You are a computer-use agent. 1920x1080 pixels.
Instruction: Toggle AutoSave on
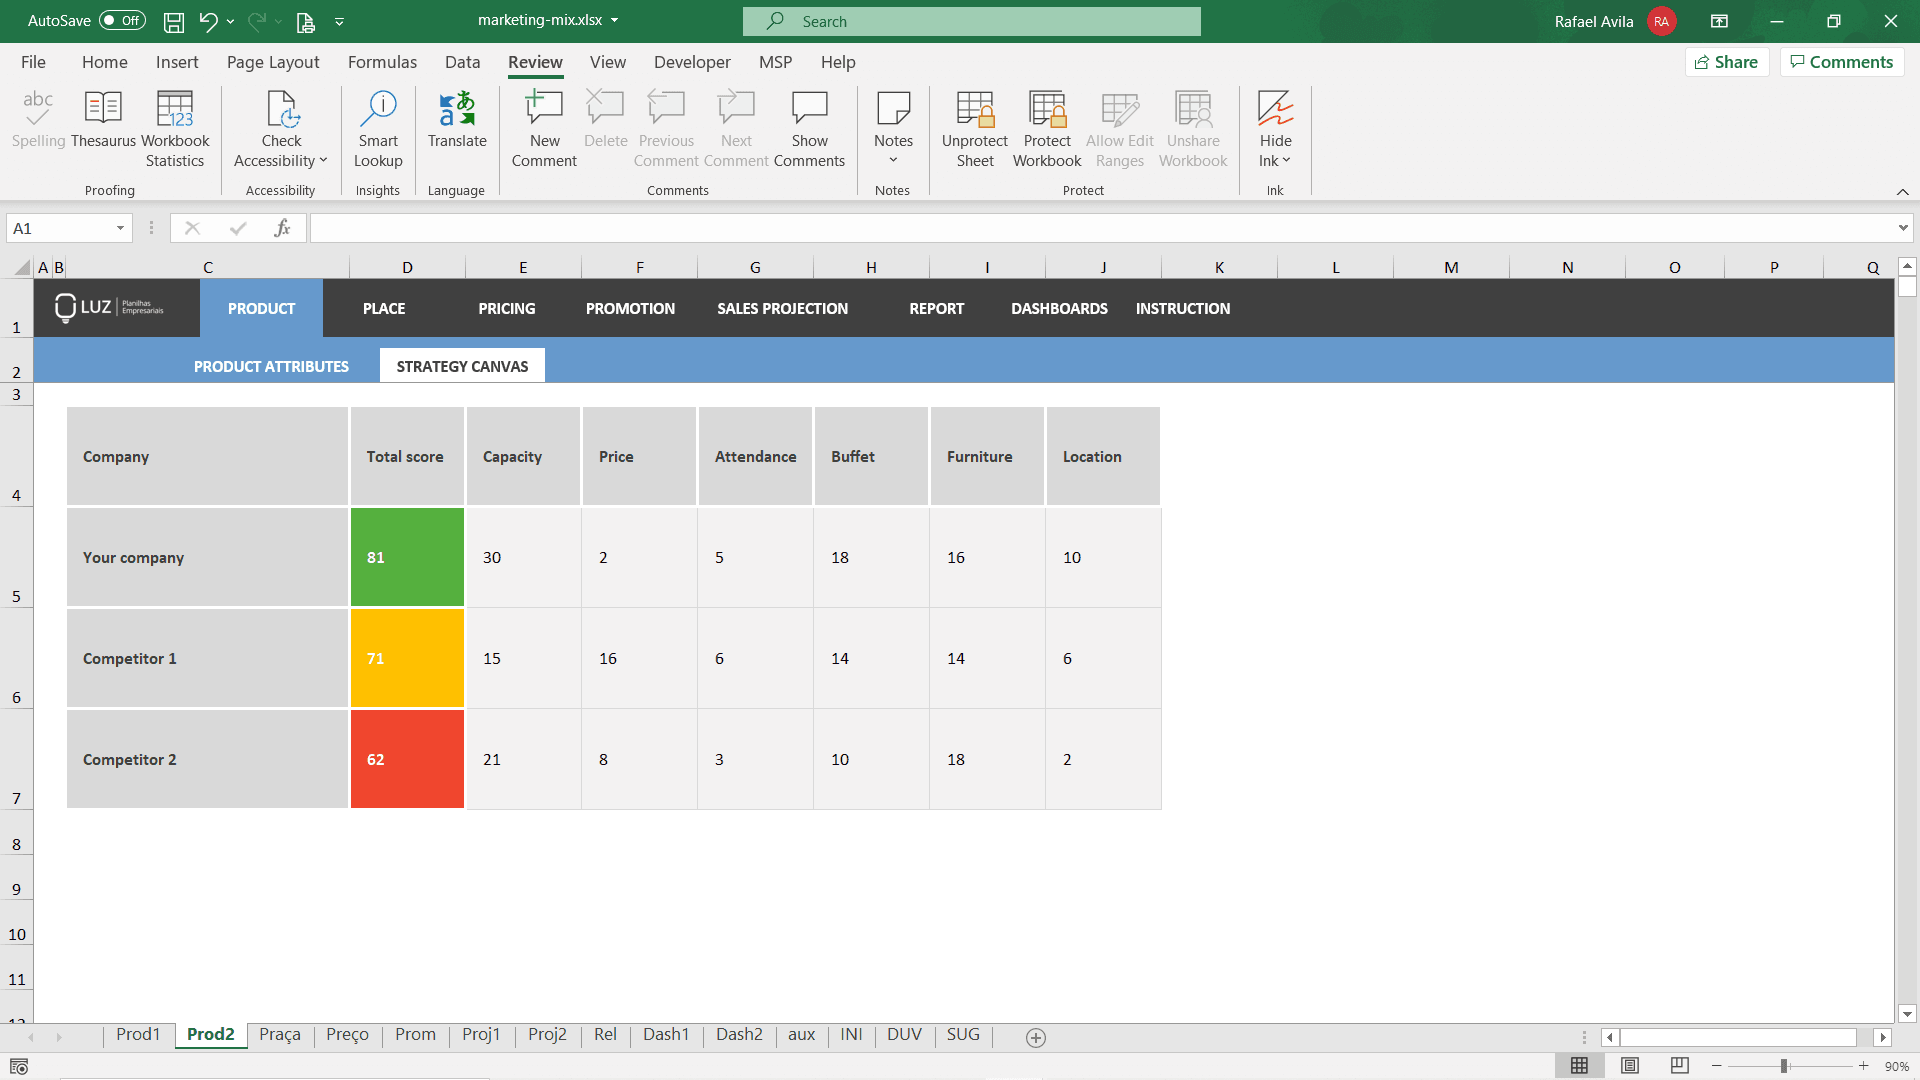pyautogui.click(x=120, y=20)
